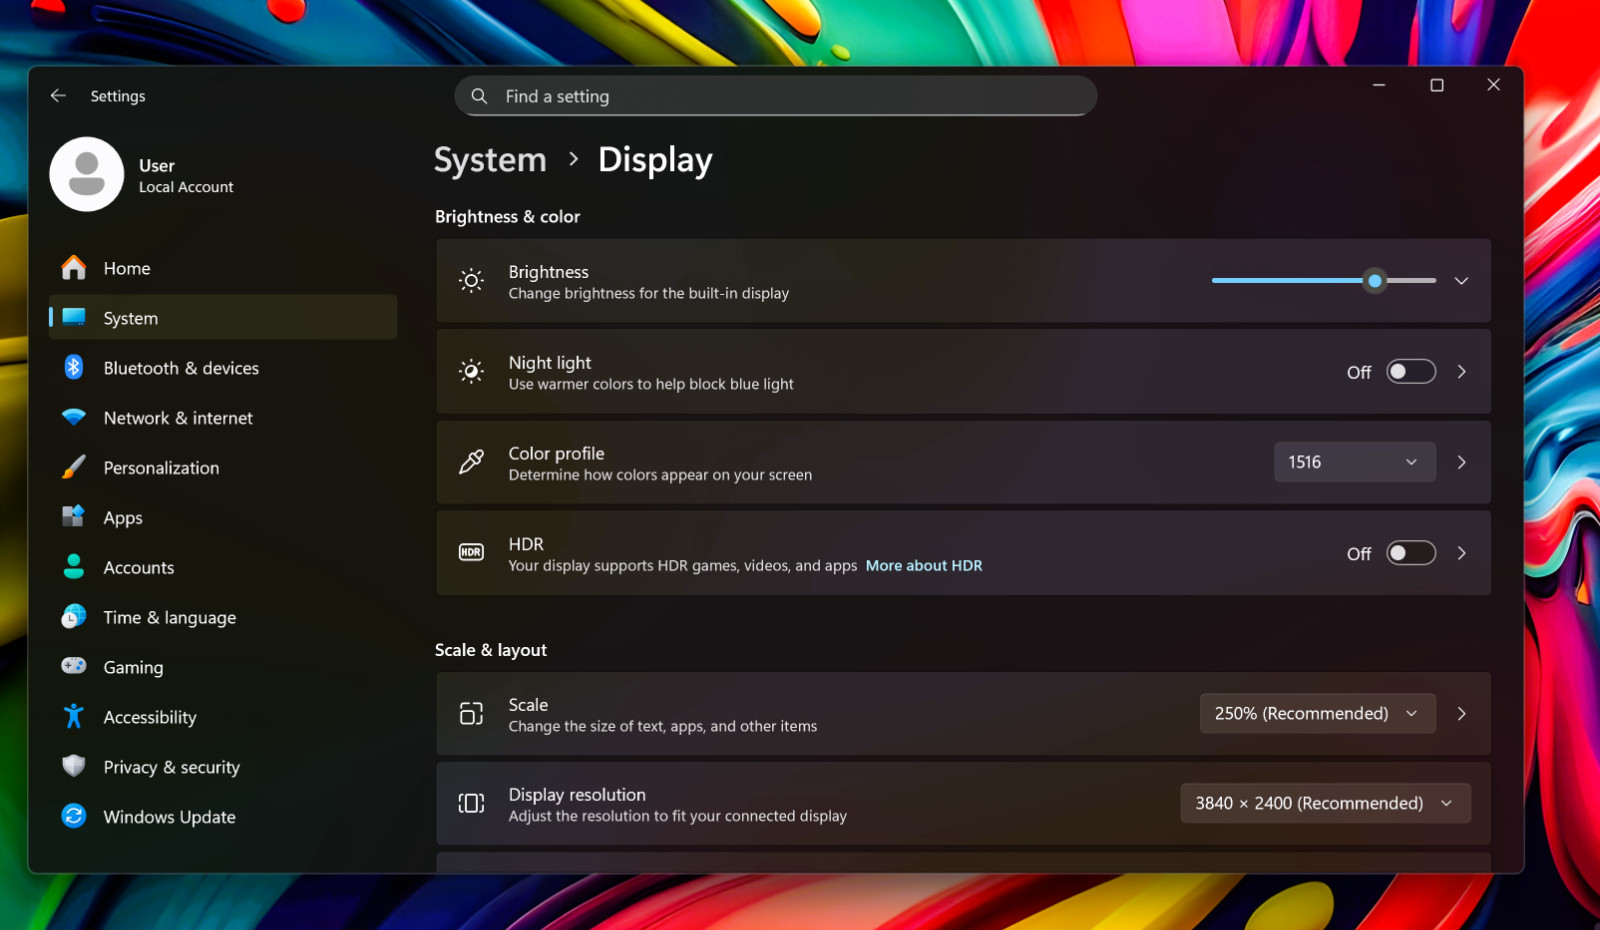Click System in the breadcrumb

tap(490, 160)
